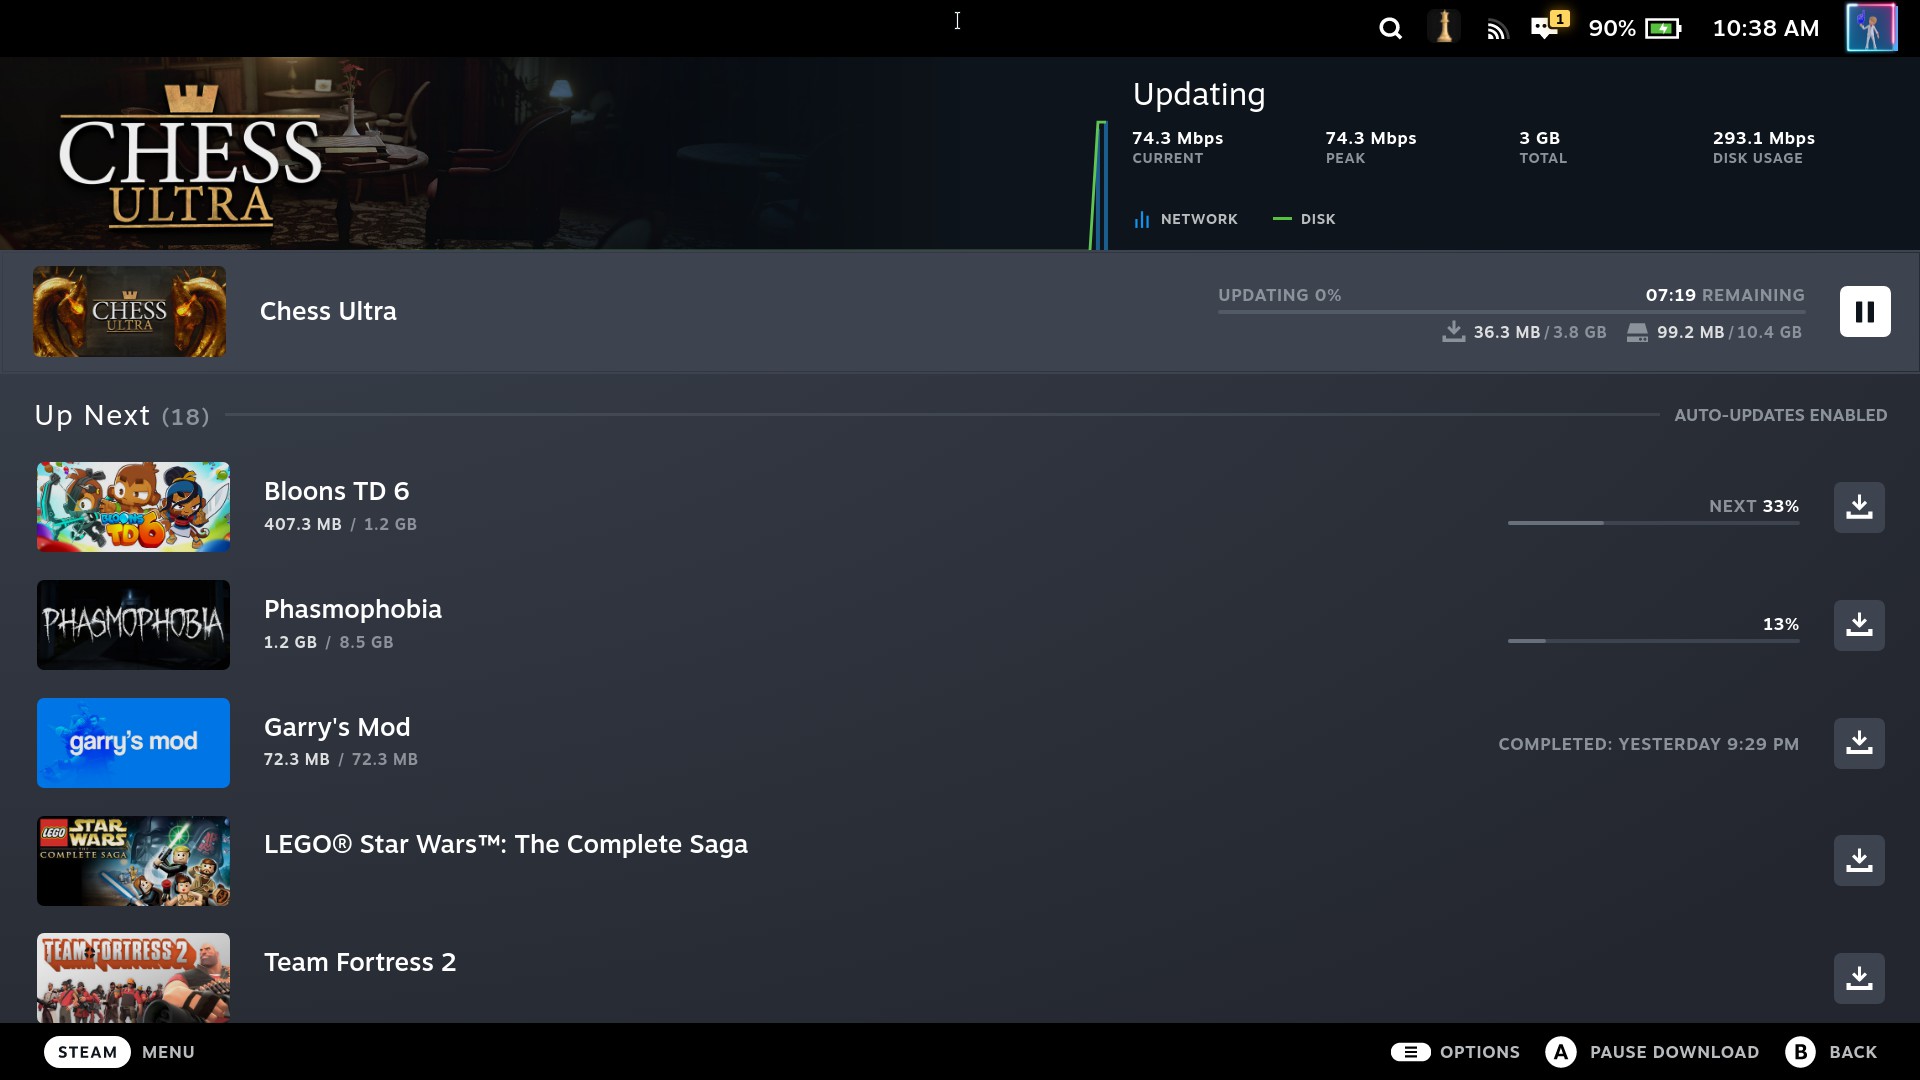Open the notifications chat icon
The image size is (1920, 1080).
1546,28
